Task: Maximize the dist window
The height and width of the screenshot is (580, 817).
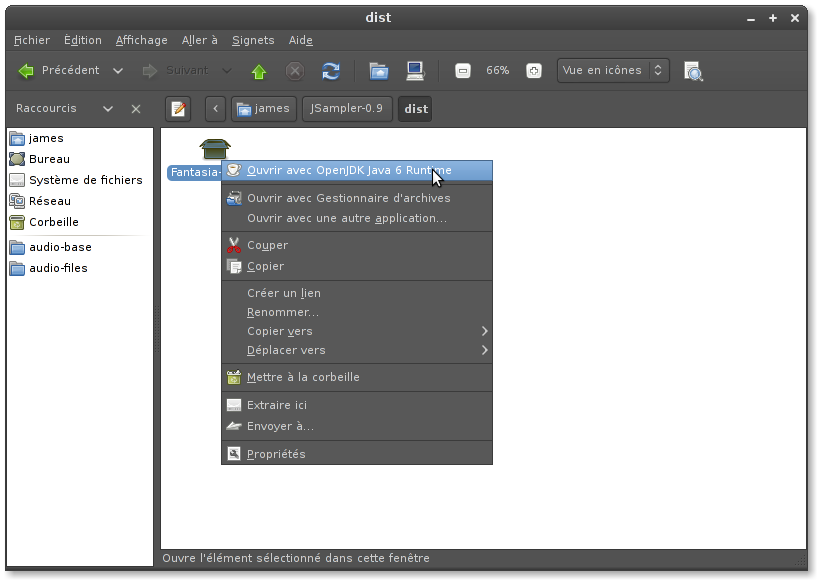Action: click(773, 18)
